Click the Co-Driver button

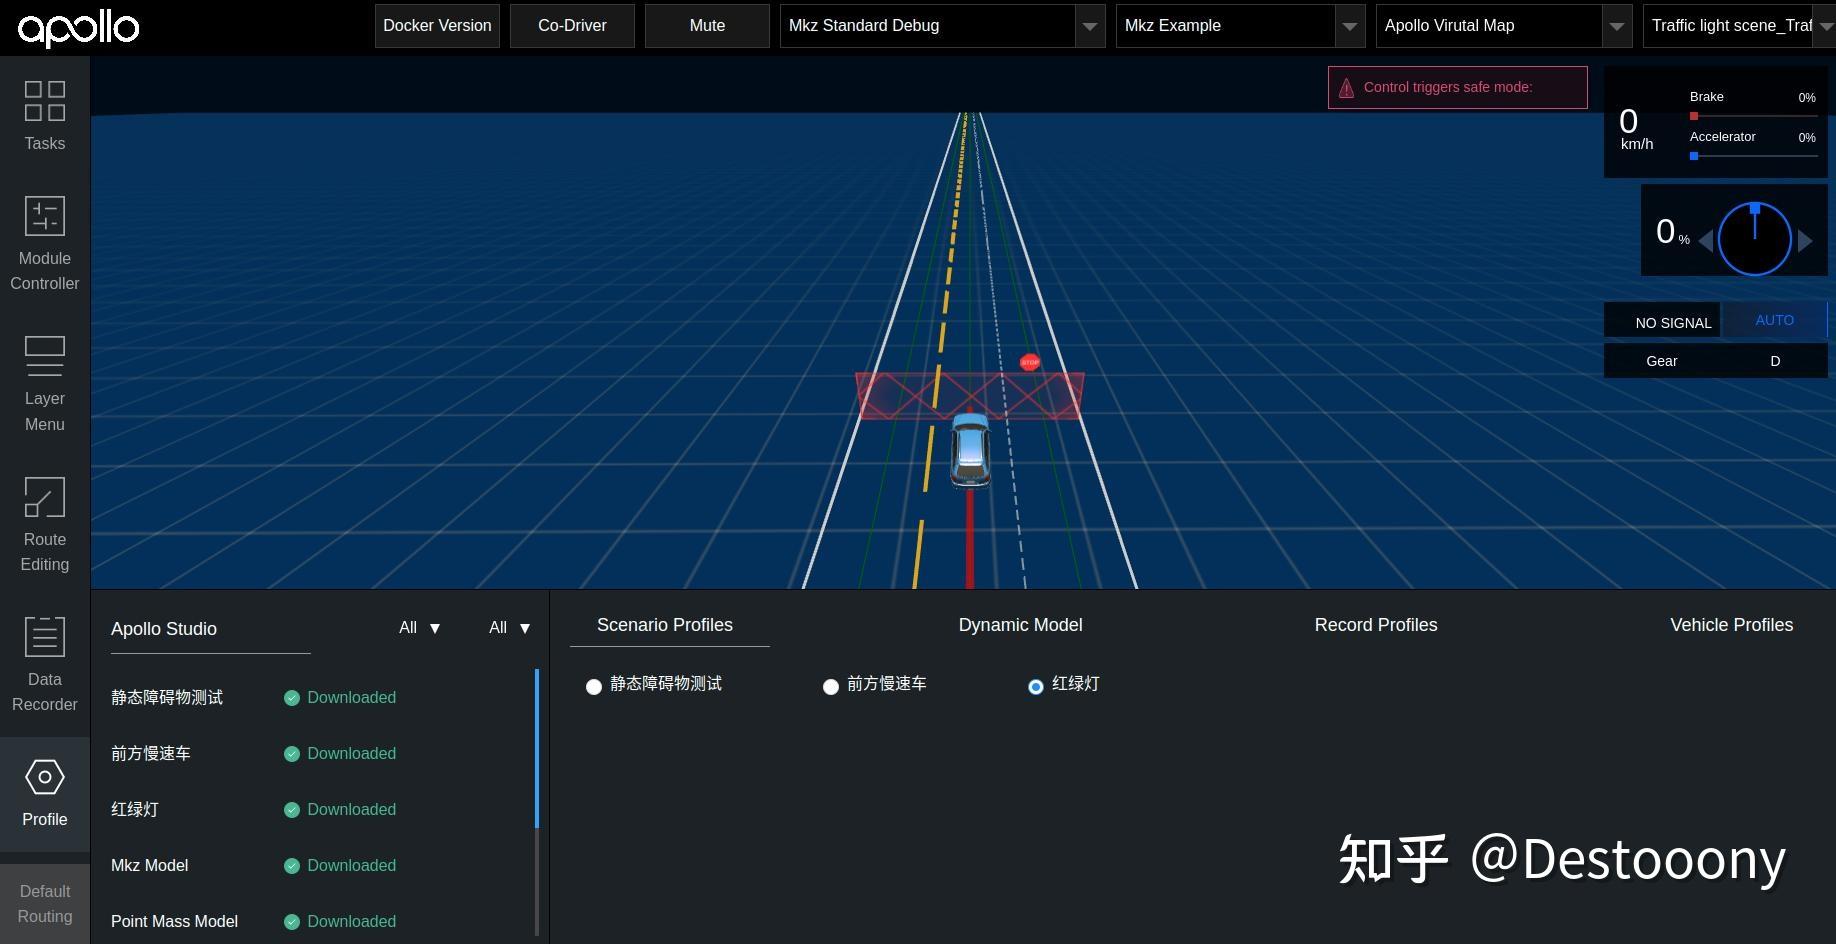572,25
